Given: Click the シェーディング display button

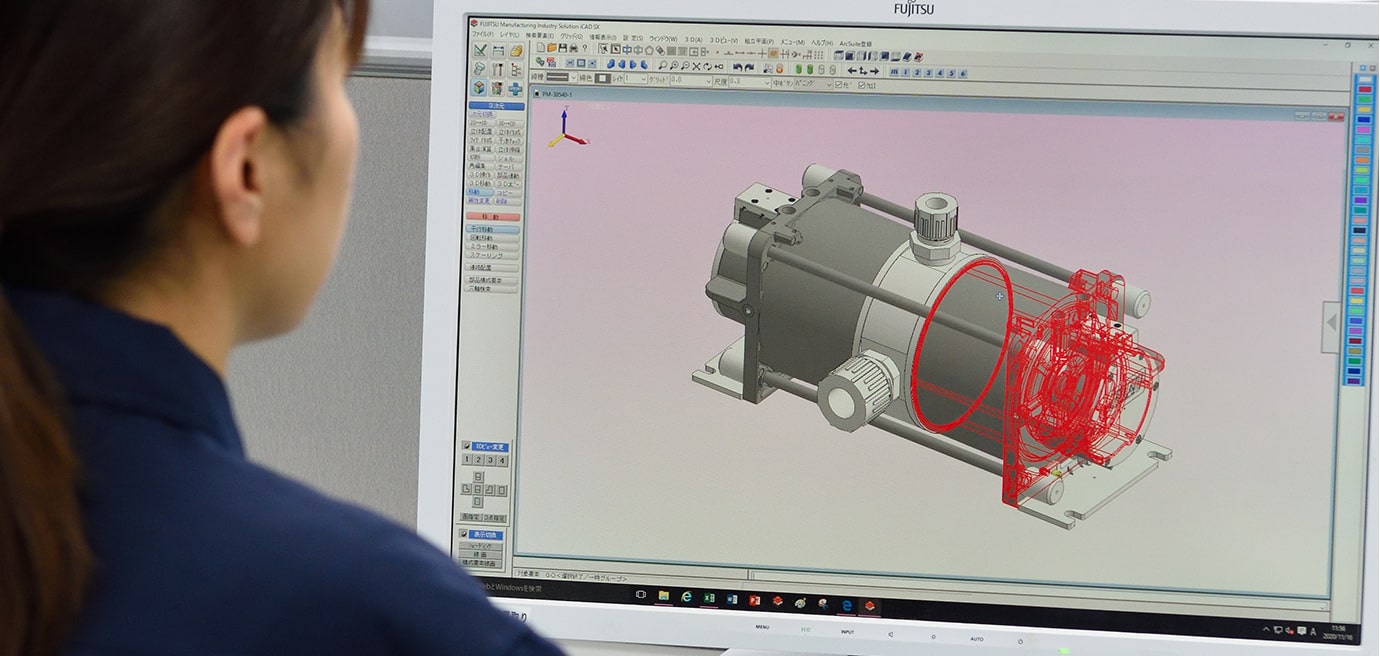Looking at the screenshot, I should (x=483, y=546).
